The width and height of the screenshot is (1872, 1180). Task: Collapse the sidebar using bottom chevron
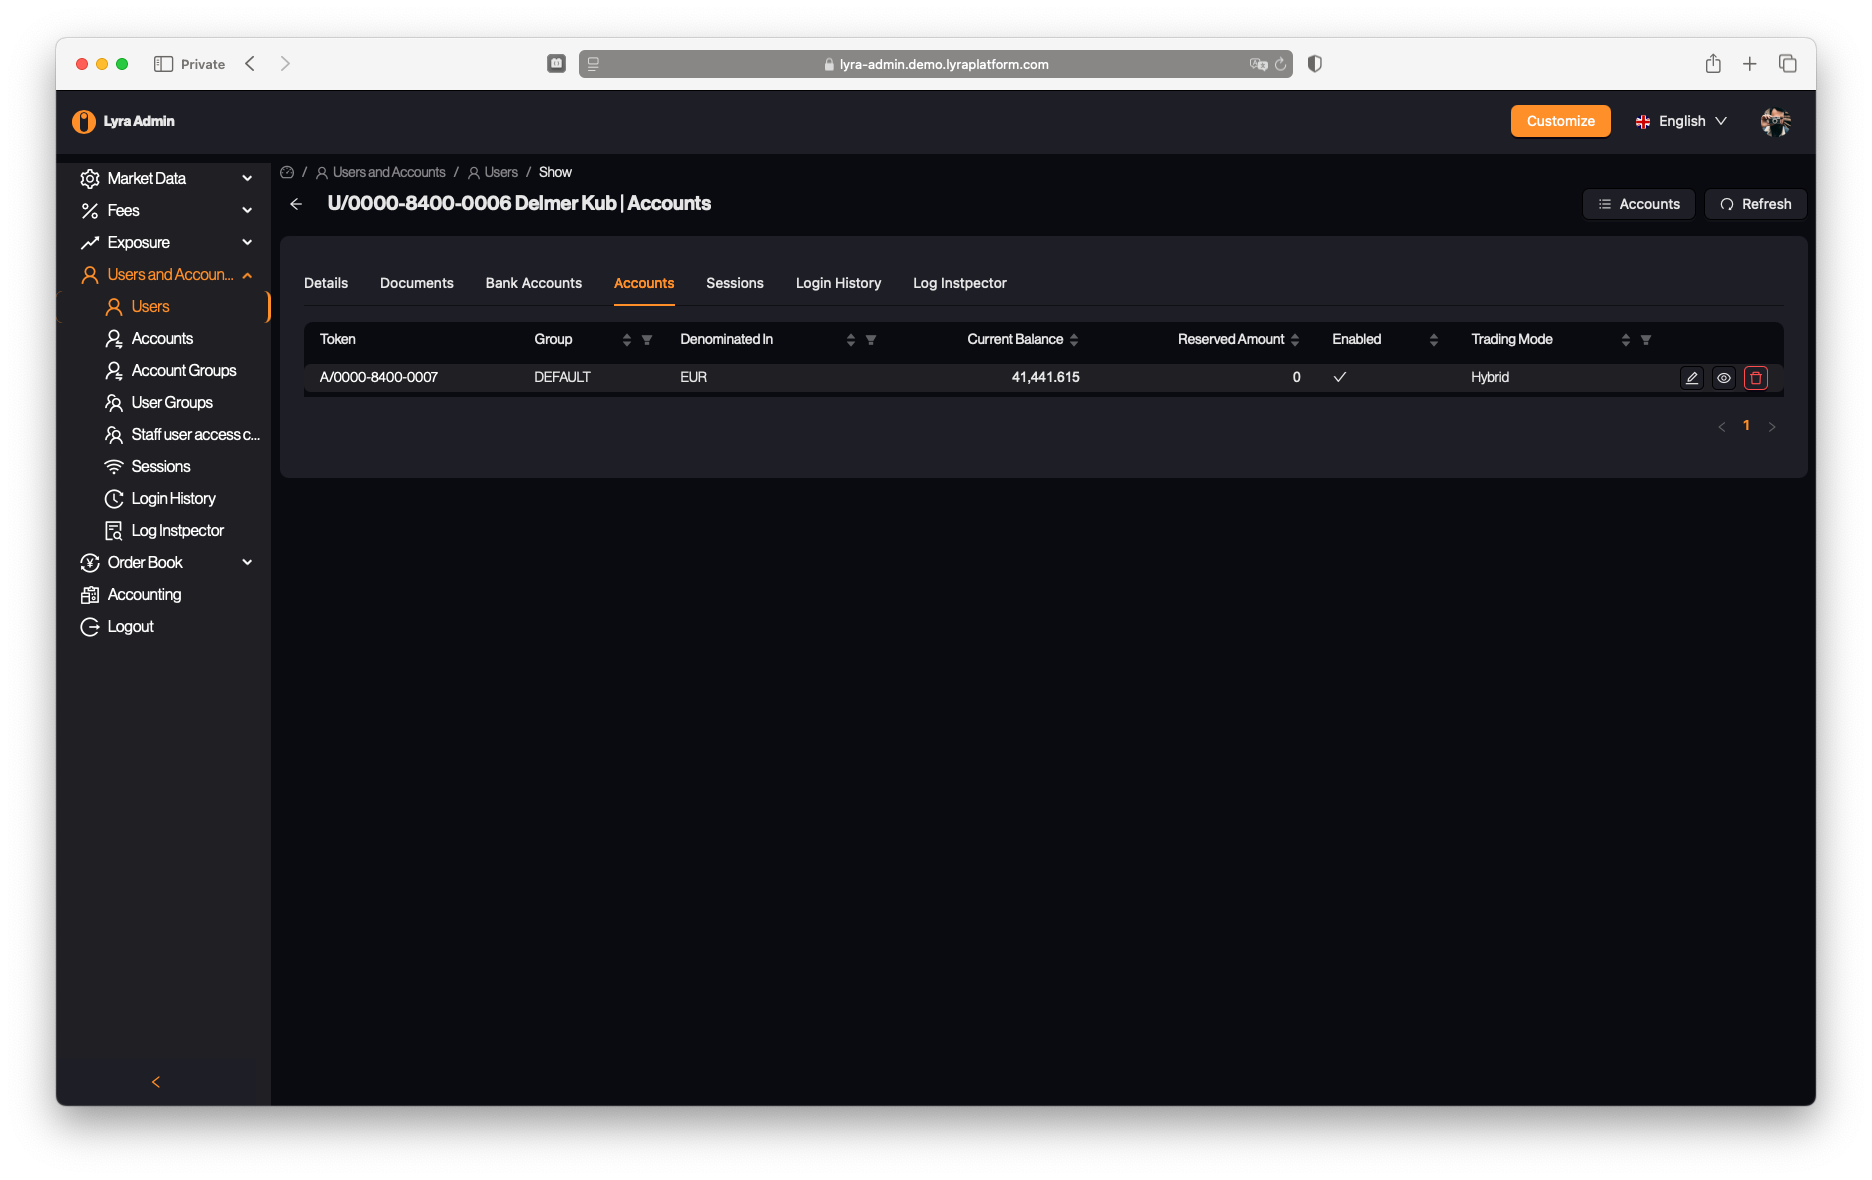click(156, 1082)
